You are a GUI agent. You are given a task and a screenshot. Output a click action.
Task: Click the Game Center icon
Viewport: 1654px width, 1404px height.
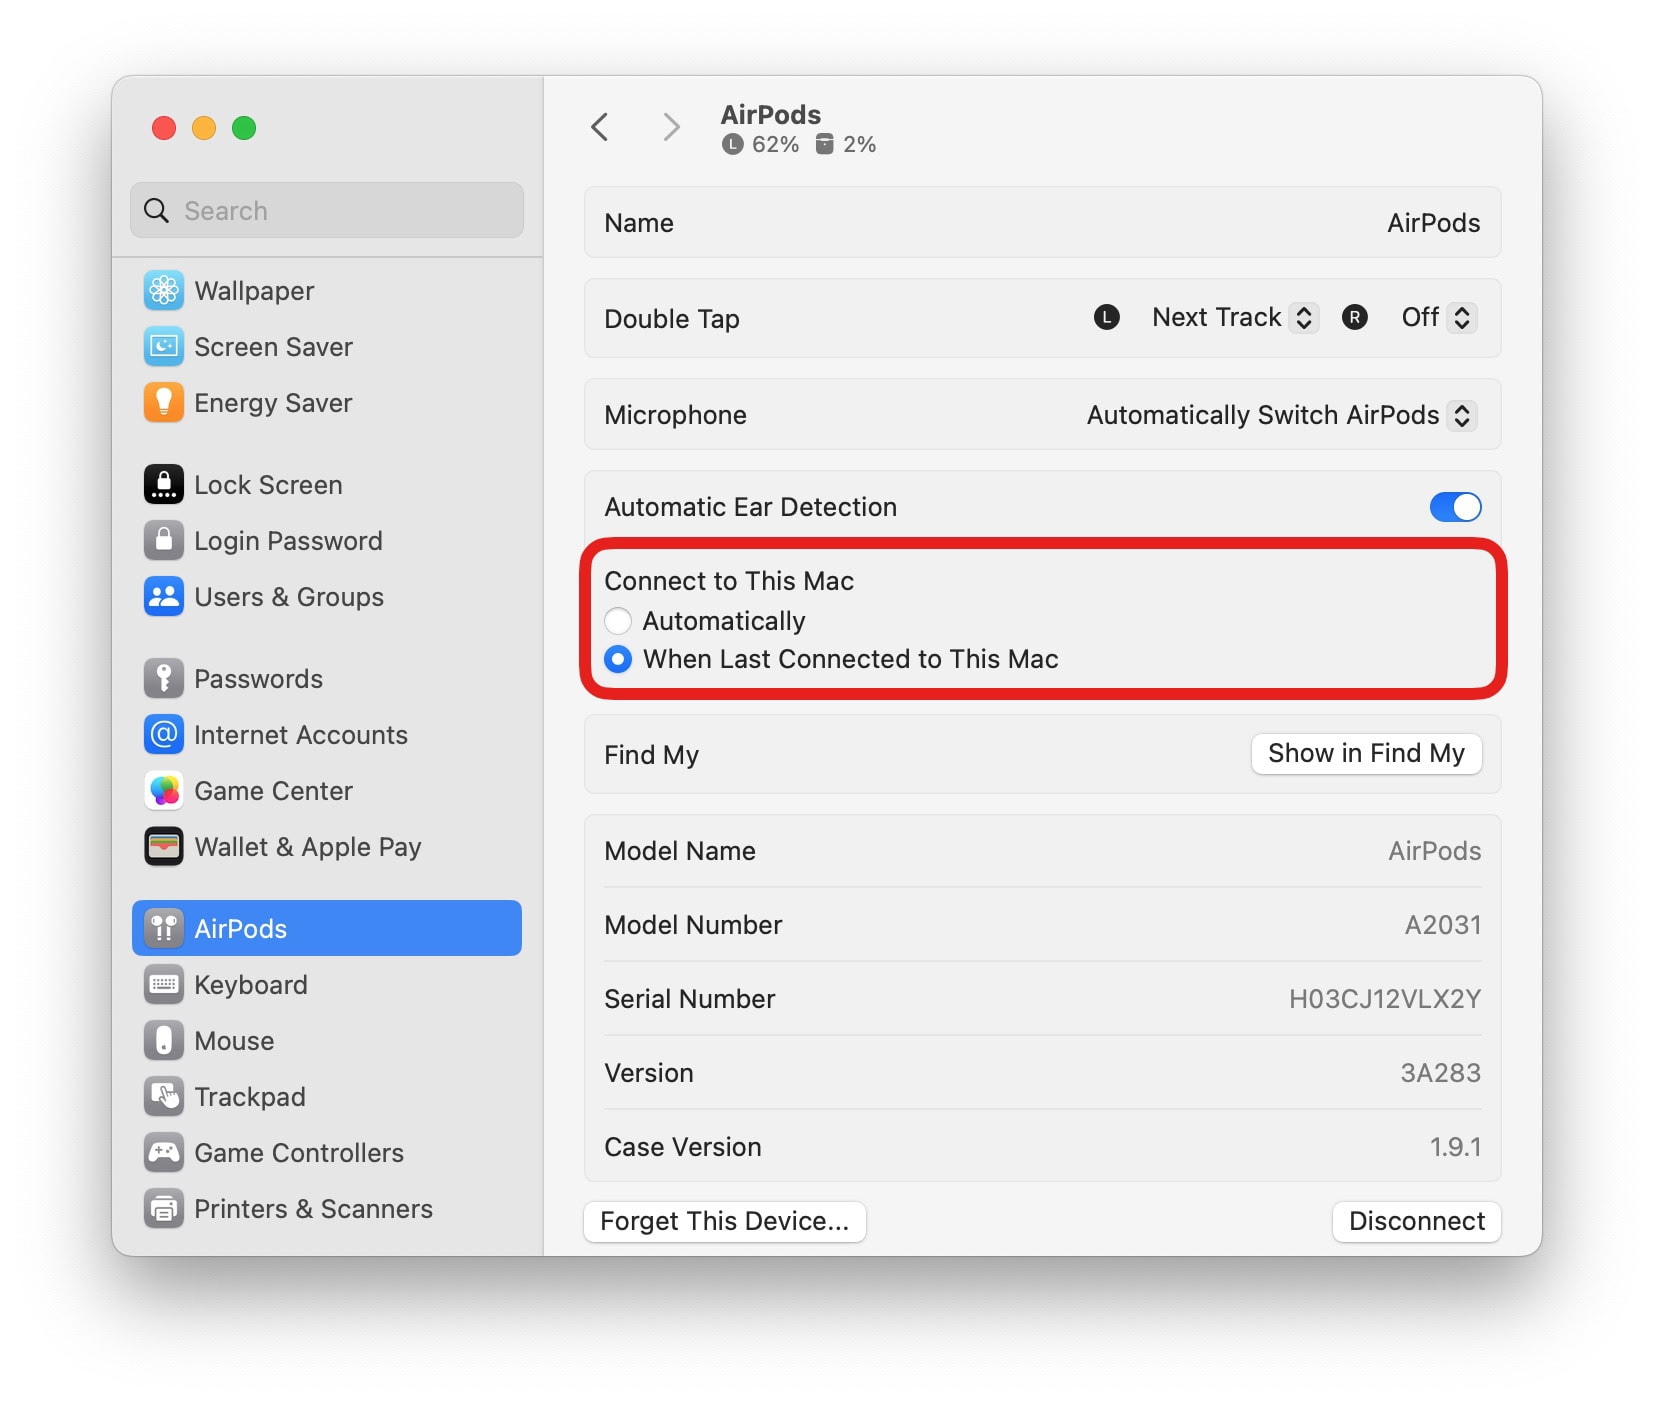(x=163, y=791)
